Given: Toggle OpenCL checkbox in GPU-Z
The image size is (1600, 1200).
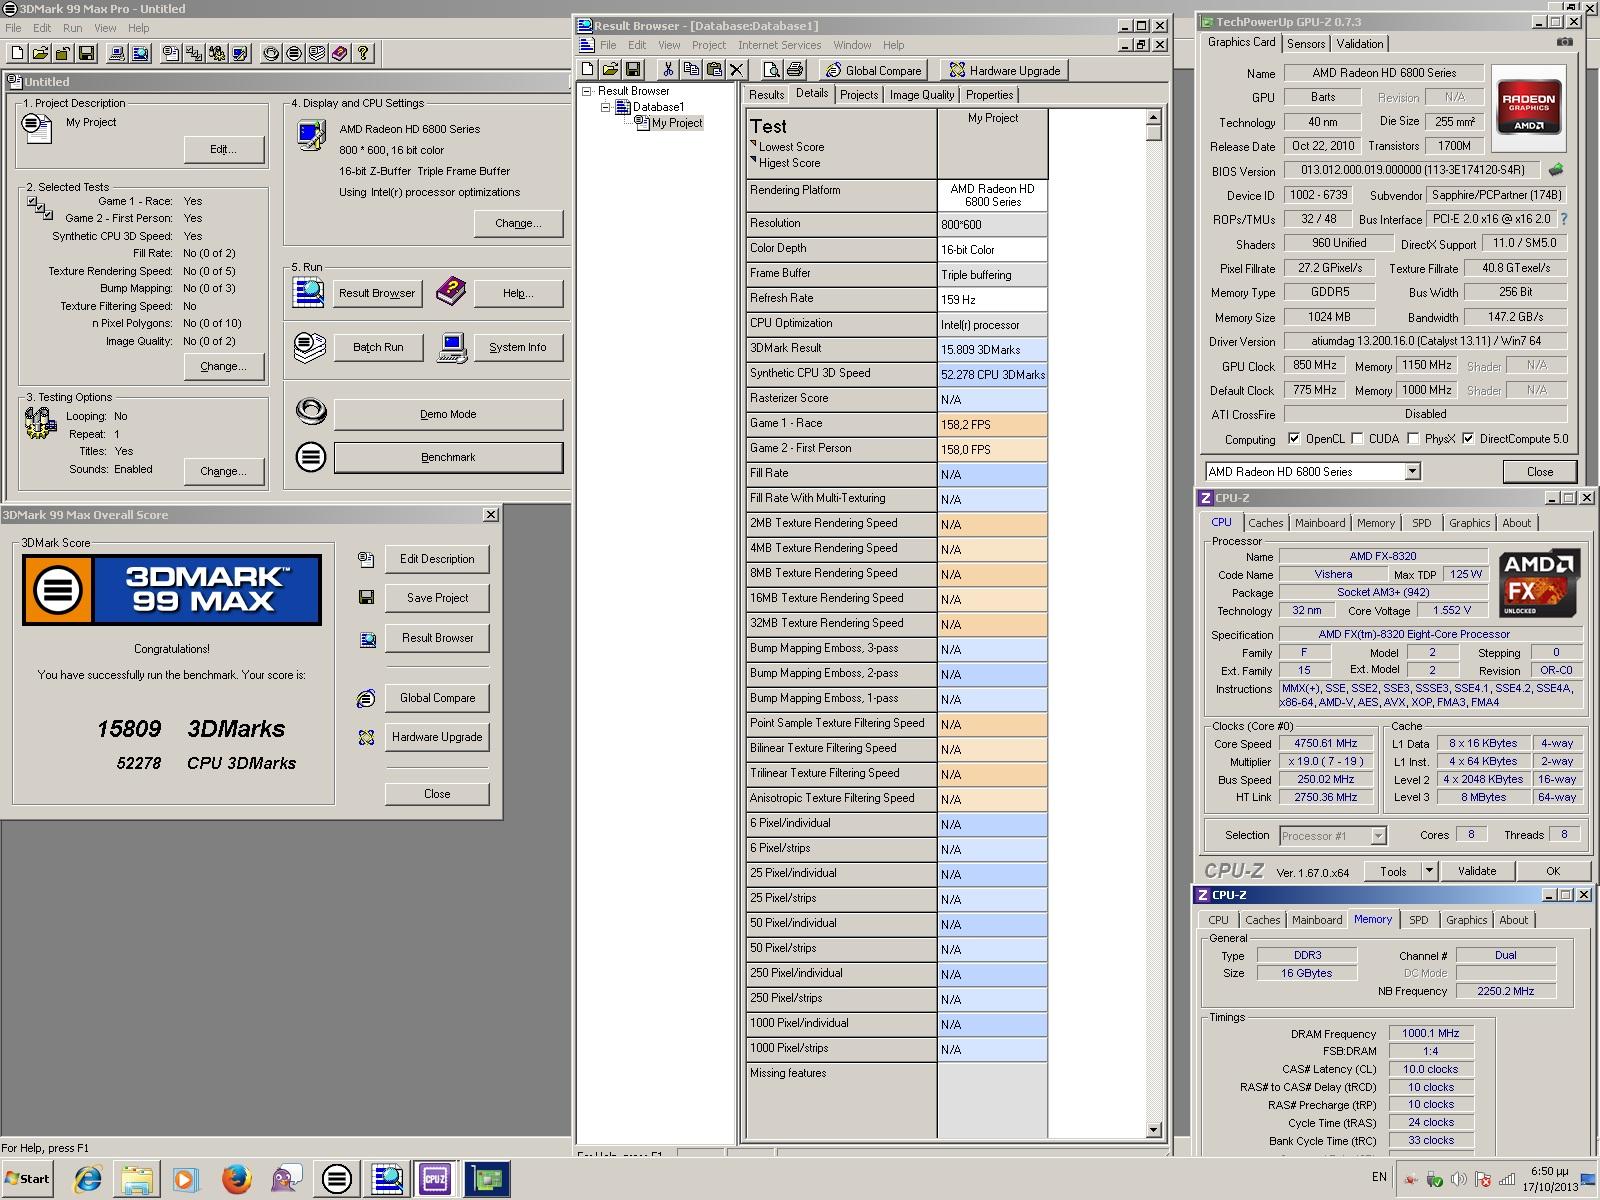Looking at the screenshot, I should [x=1294, y=438].
